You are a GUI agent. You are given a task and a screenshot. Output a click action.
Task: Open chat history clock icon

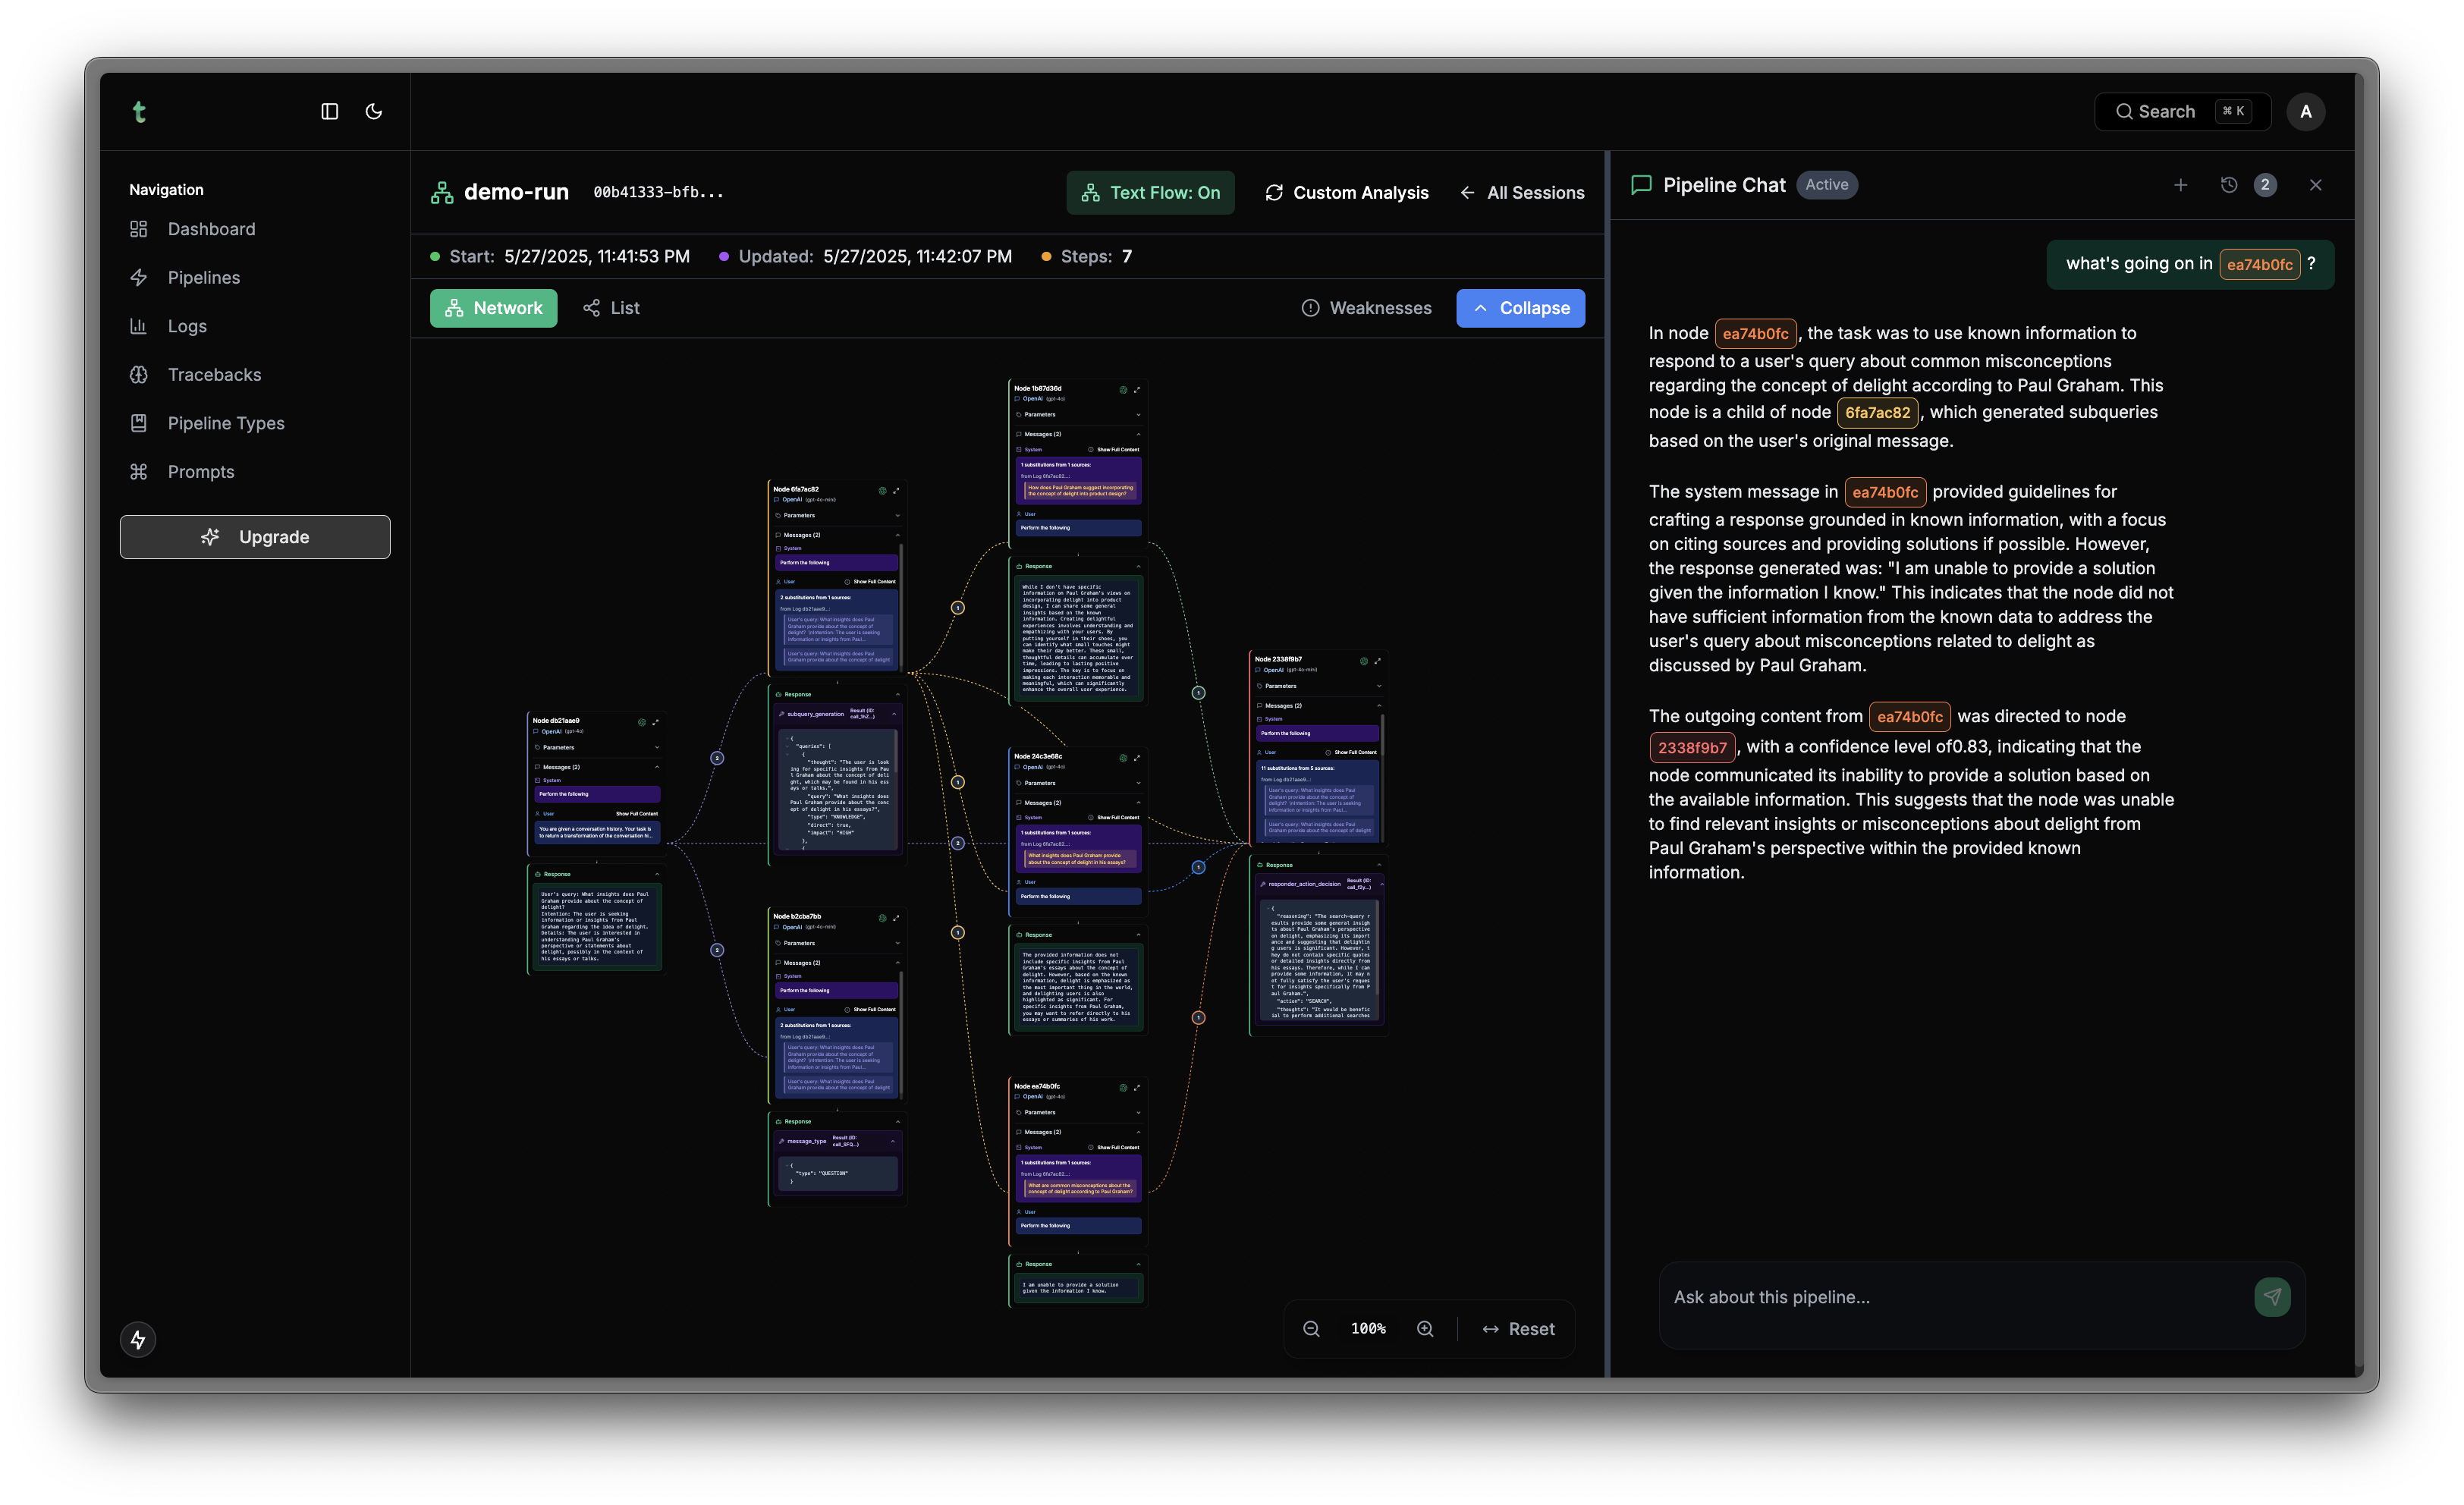point(2228,185)
